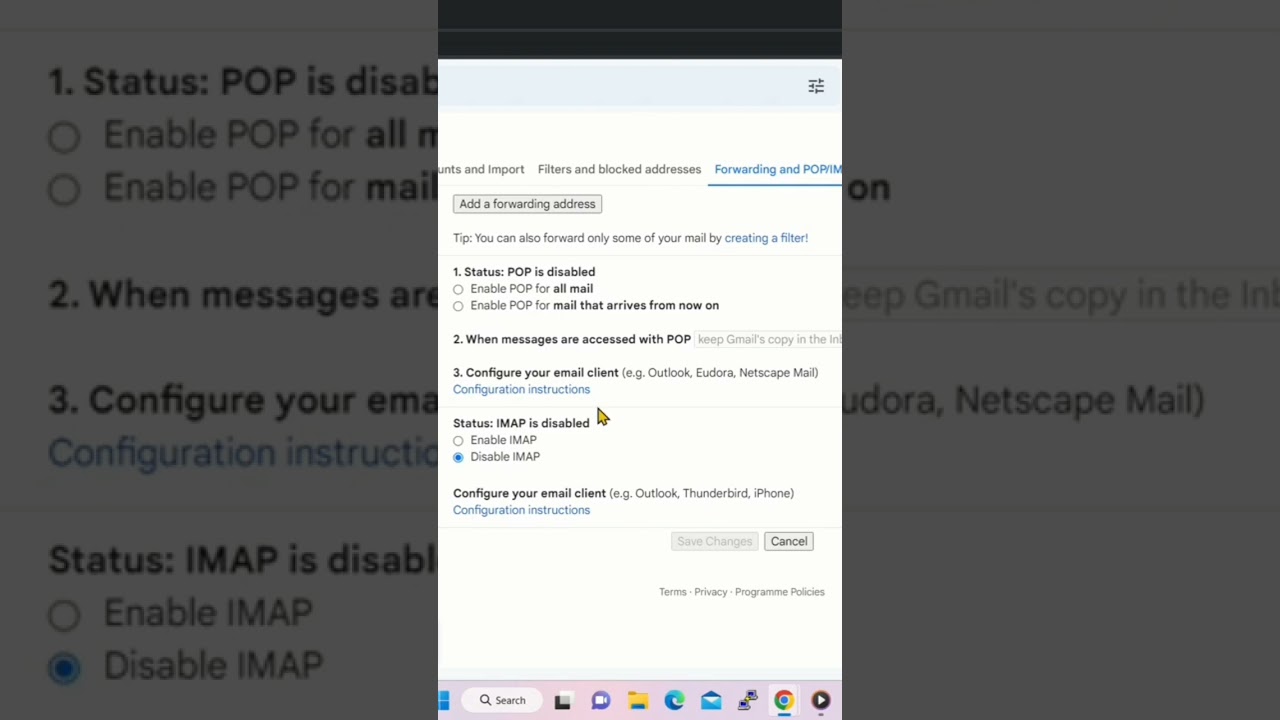Open the Forwarding and POP/IMAP tab
The image size is (1280, 720).
[777, 169]
